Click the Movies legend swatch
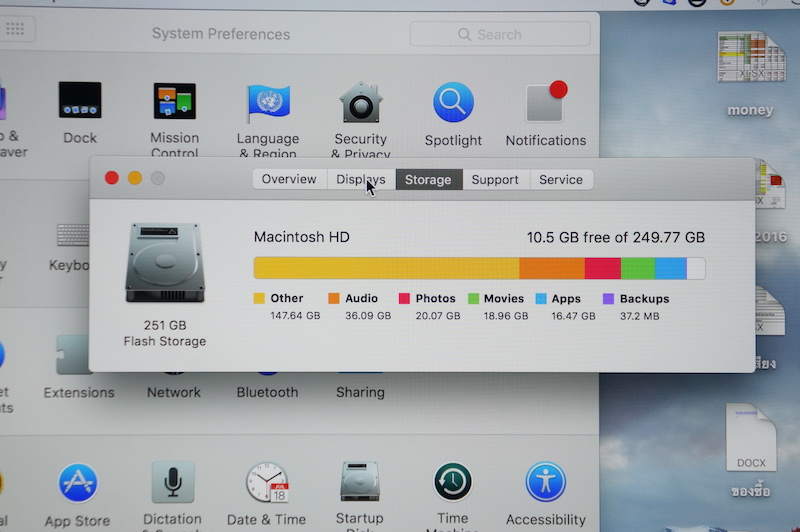This screenshot has width=800, height=532. [473, 298]
